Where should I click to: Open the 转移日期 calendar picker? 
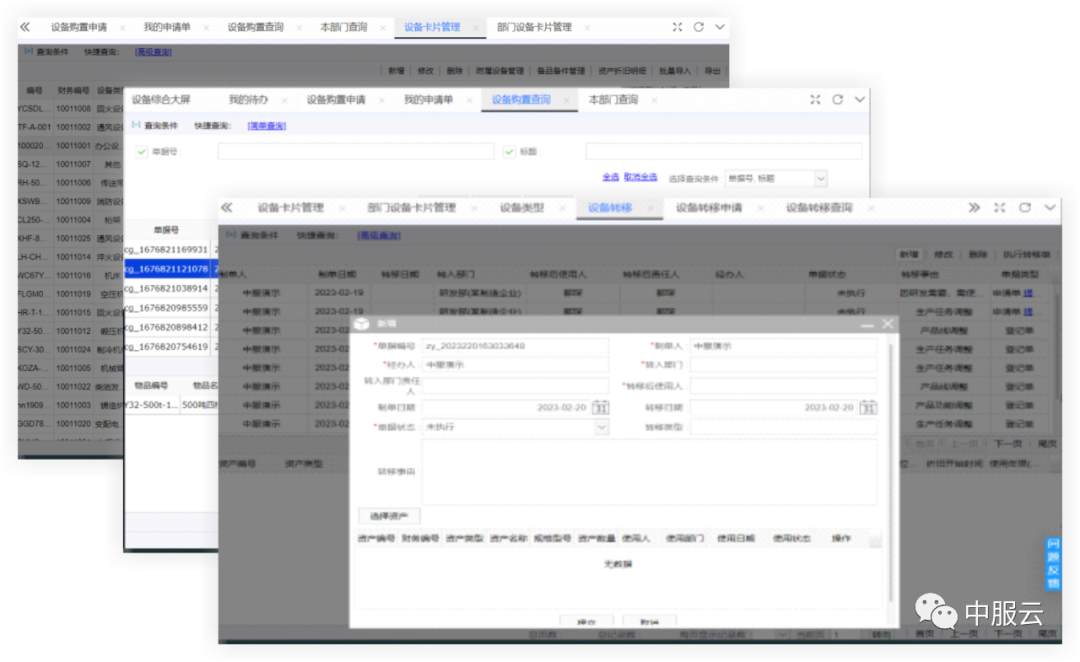(x=868, y=407)
